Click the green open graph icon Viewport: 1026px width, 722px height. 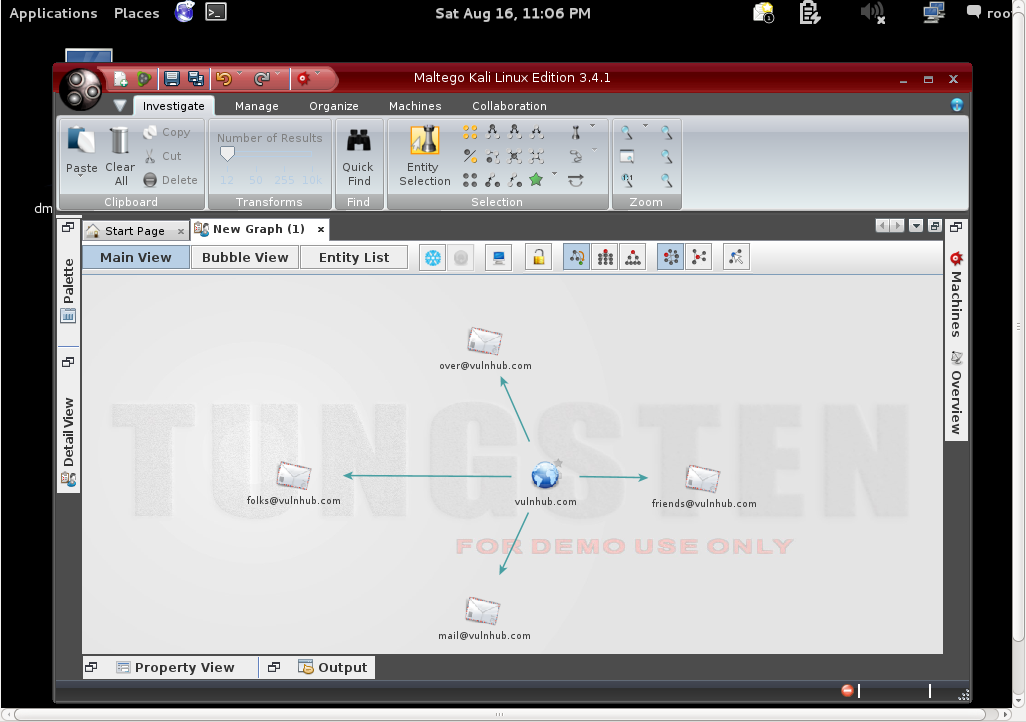pyautogui.click(x=144, y=79)
